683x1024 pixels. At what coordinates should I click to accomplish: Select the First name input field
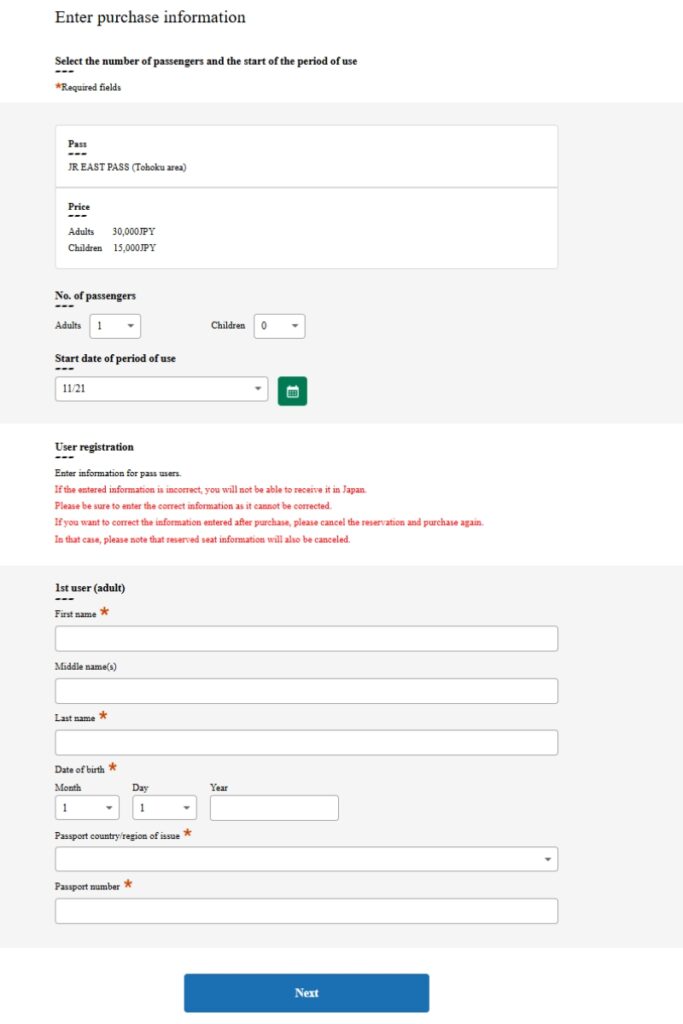pos(305,638)
